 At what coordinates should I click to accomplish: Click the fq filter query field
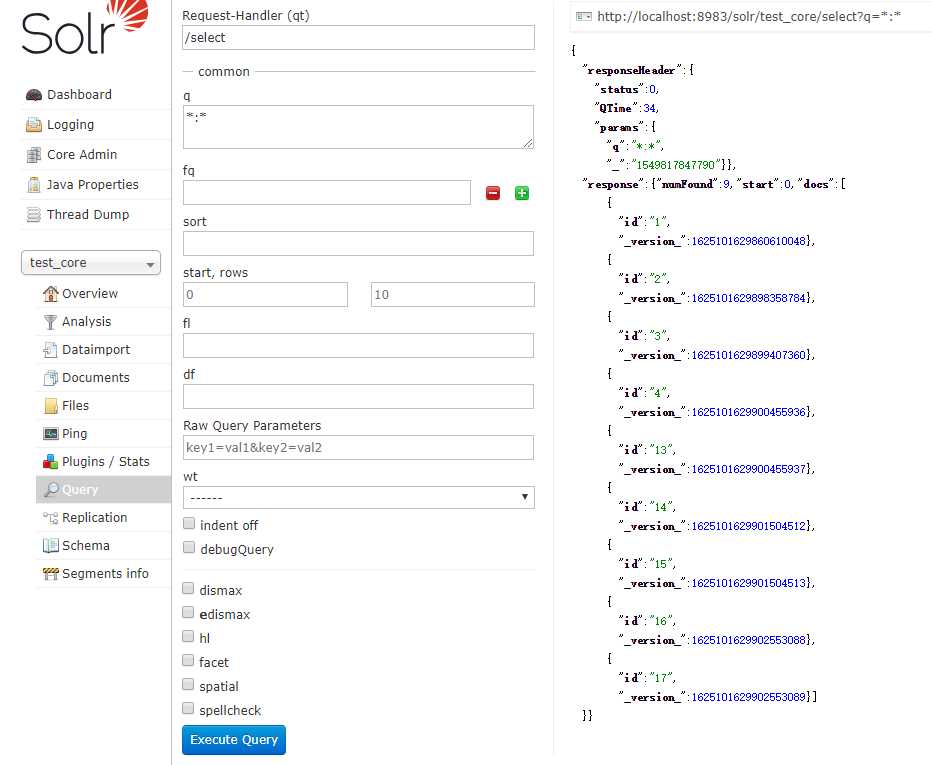(327, 193)
